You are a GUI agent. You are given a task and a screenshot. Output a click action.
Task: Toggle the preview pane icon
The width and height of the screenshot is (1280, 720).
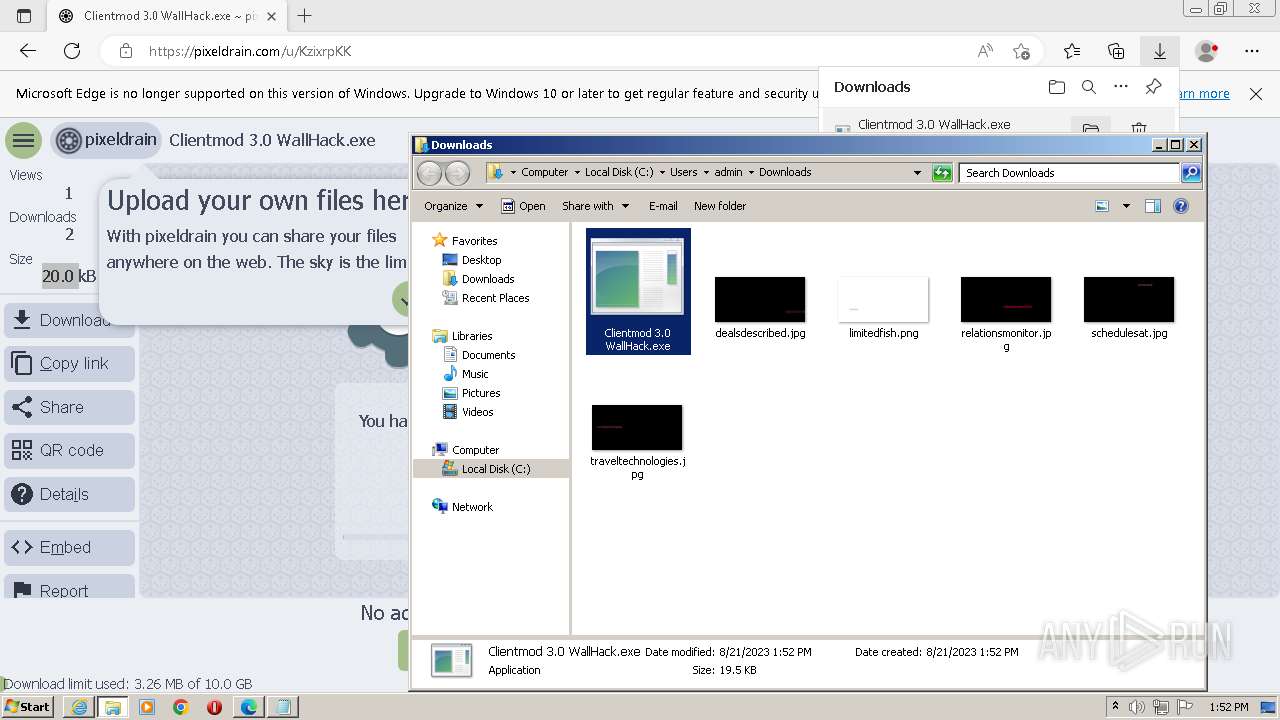[x=1153, y=206]
